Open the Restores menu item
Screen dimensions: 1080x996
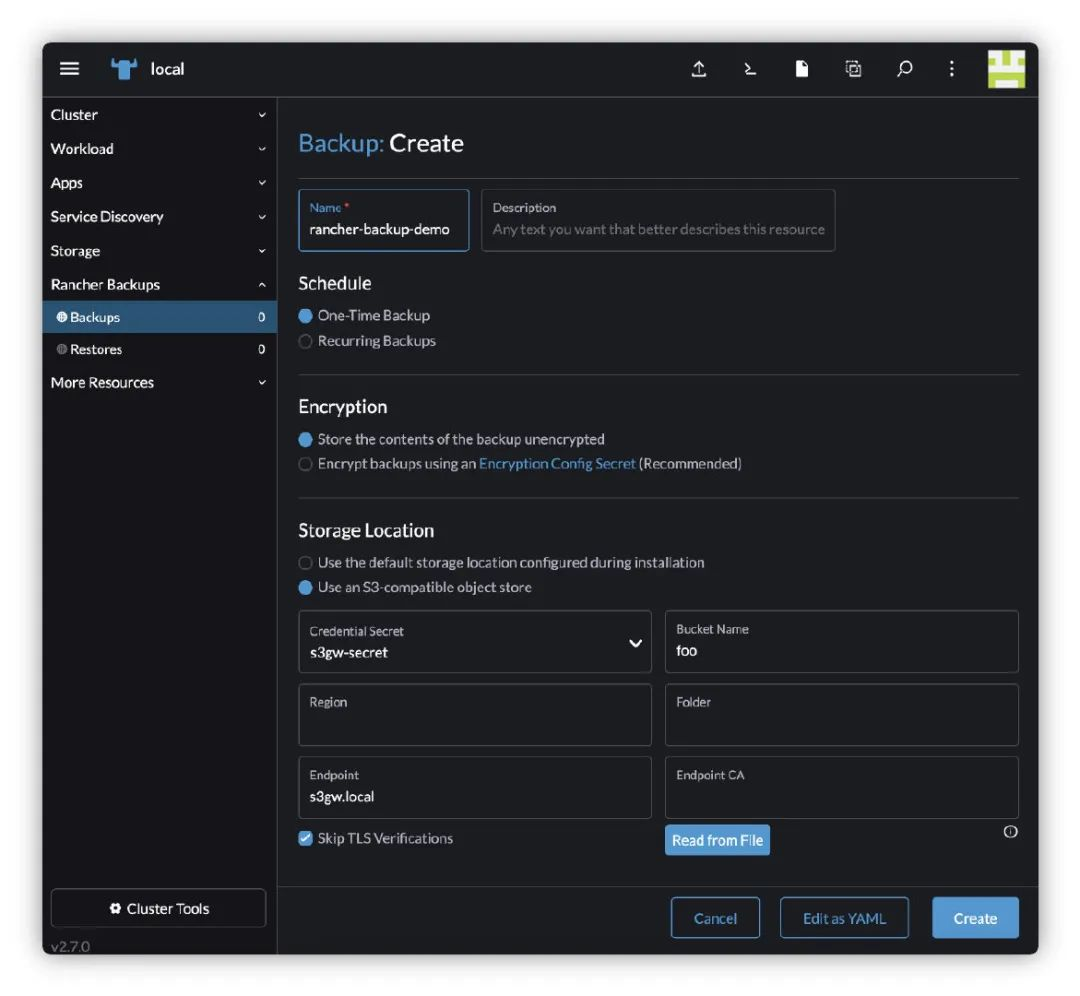[159, 349]
